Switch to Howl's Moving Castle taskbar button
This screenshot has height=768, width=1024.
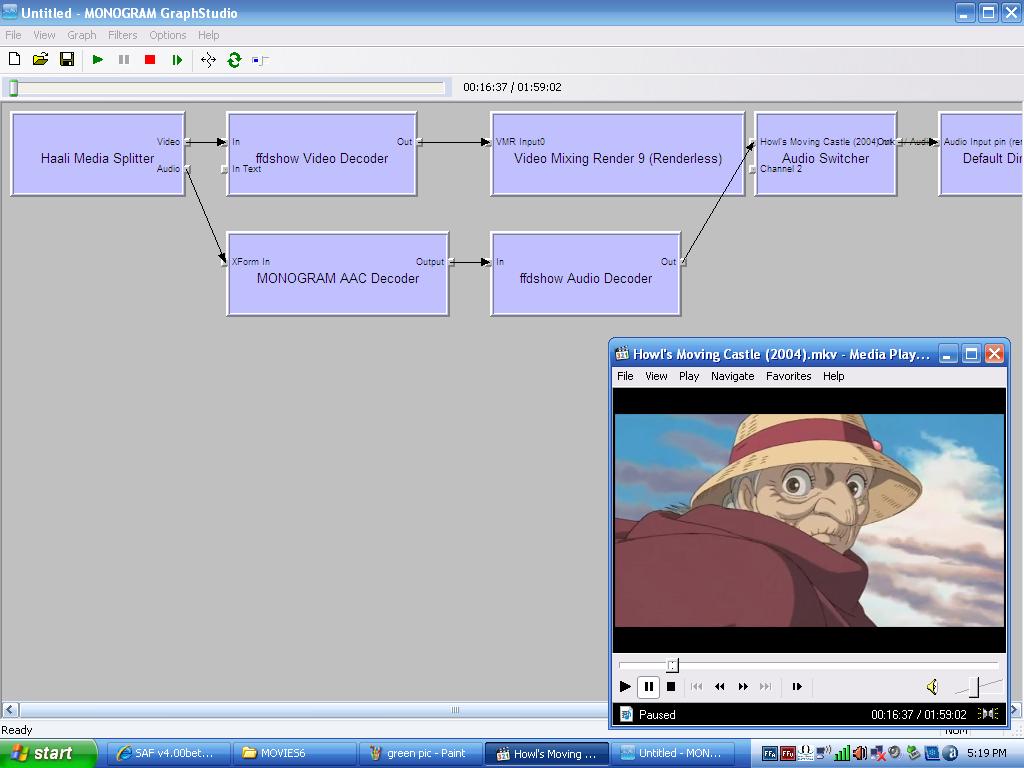pyautogui.click(x=547, y=754)
